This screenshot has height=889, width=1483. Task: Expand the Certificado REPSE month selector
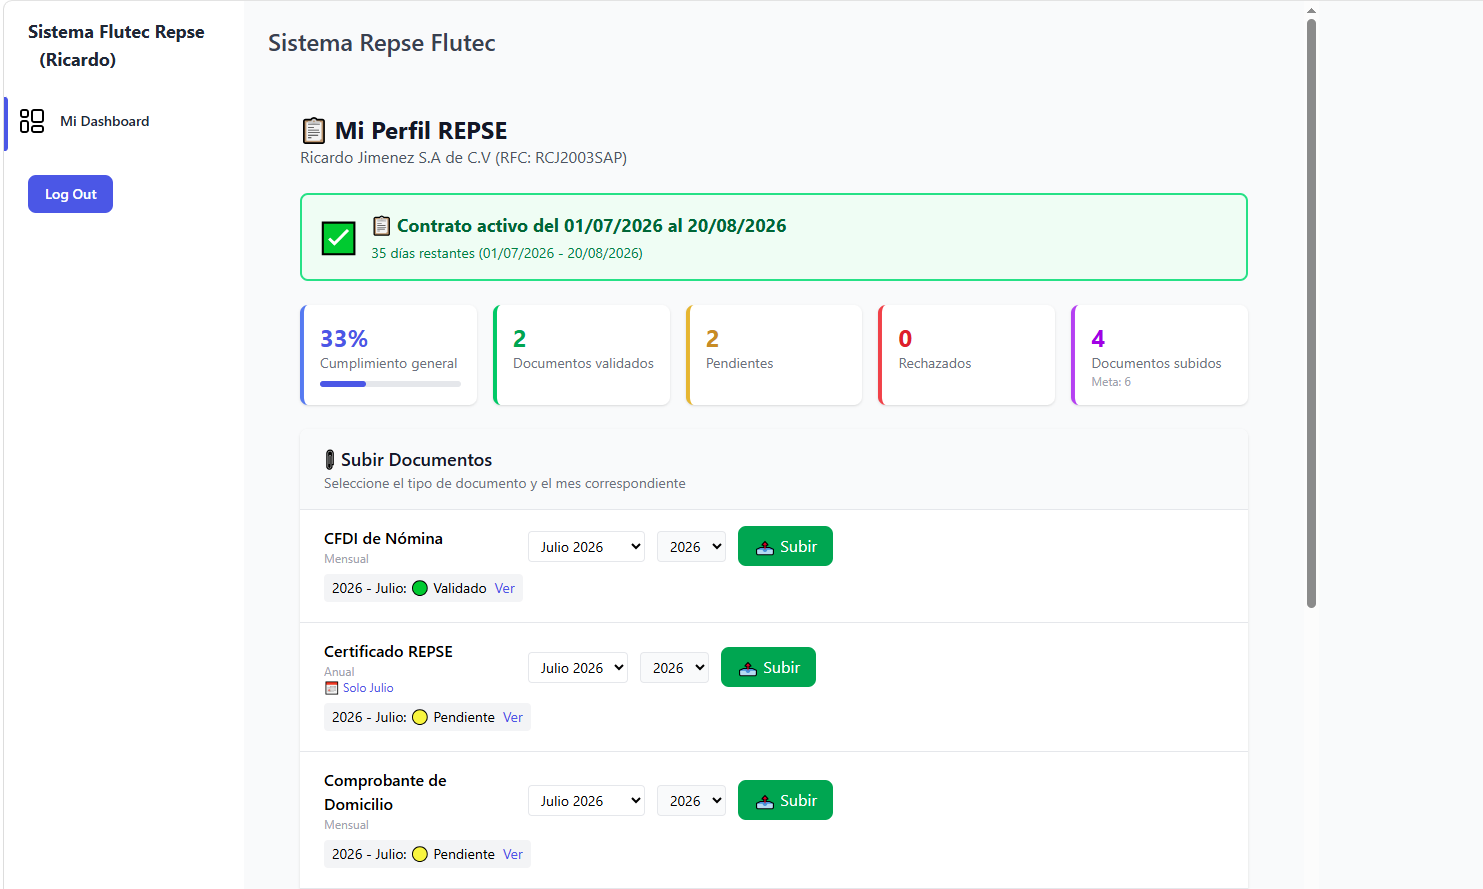[578, 668]
